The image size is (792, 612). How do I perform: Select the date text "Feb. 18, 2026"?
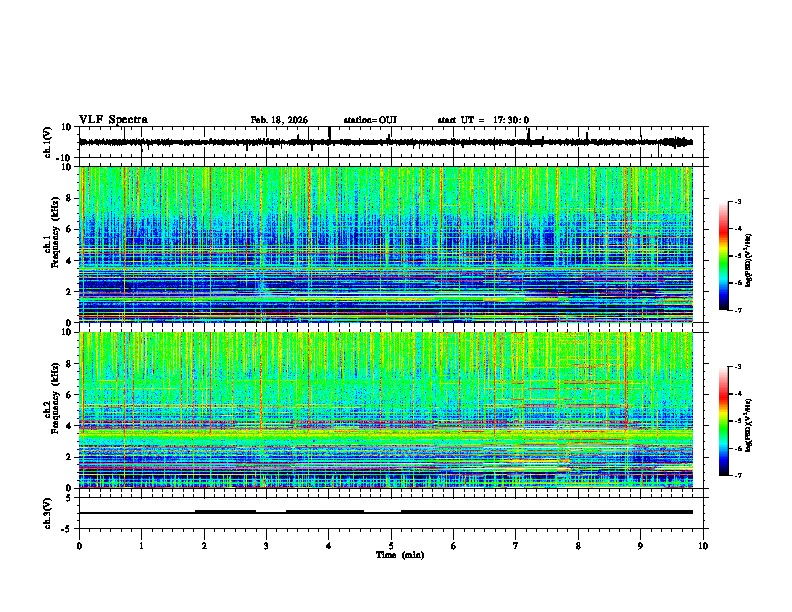point(279,120)
